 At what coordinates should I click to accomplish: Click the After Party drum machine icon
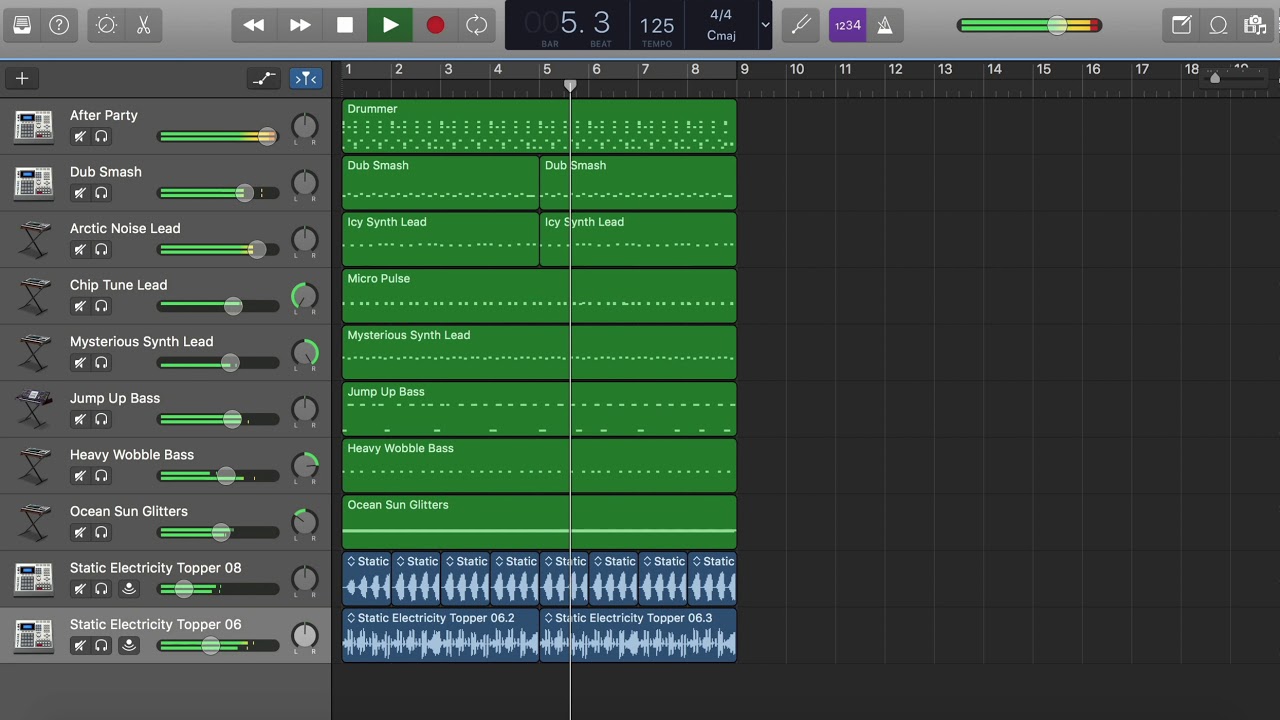click(x=33, y=125)
